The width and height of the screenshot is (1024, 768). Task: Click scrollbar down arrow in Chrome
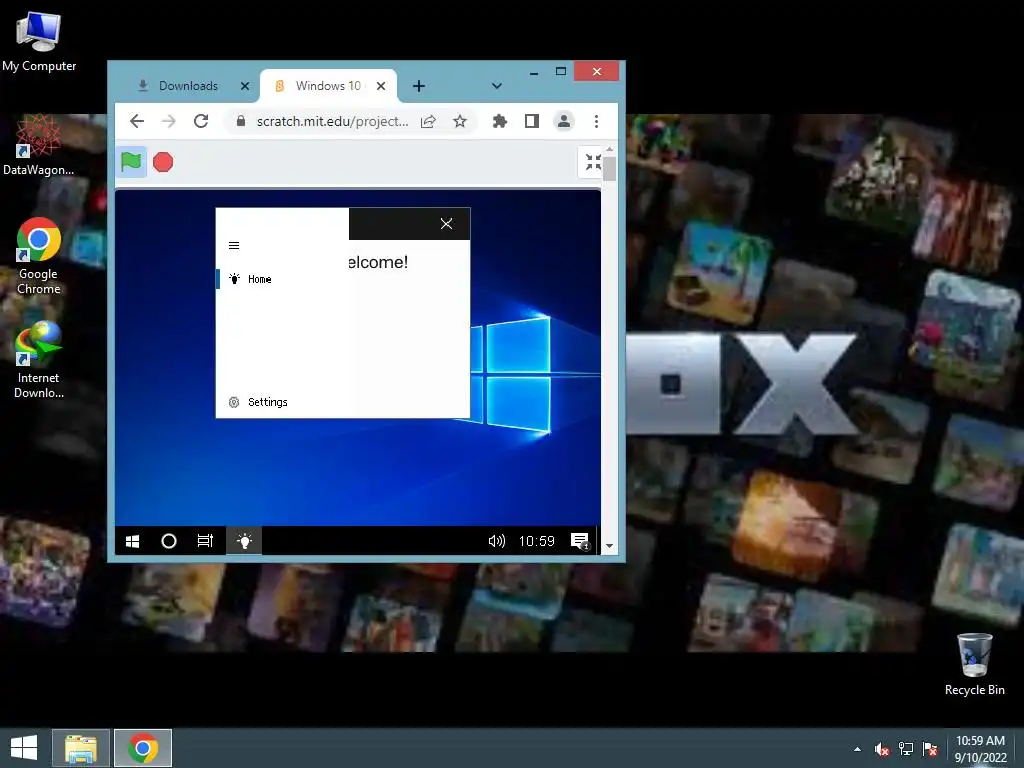click(609, 547)
